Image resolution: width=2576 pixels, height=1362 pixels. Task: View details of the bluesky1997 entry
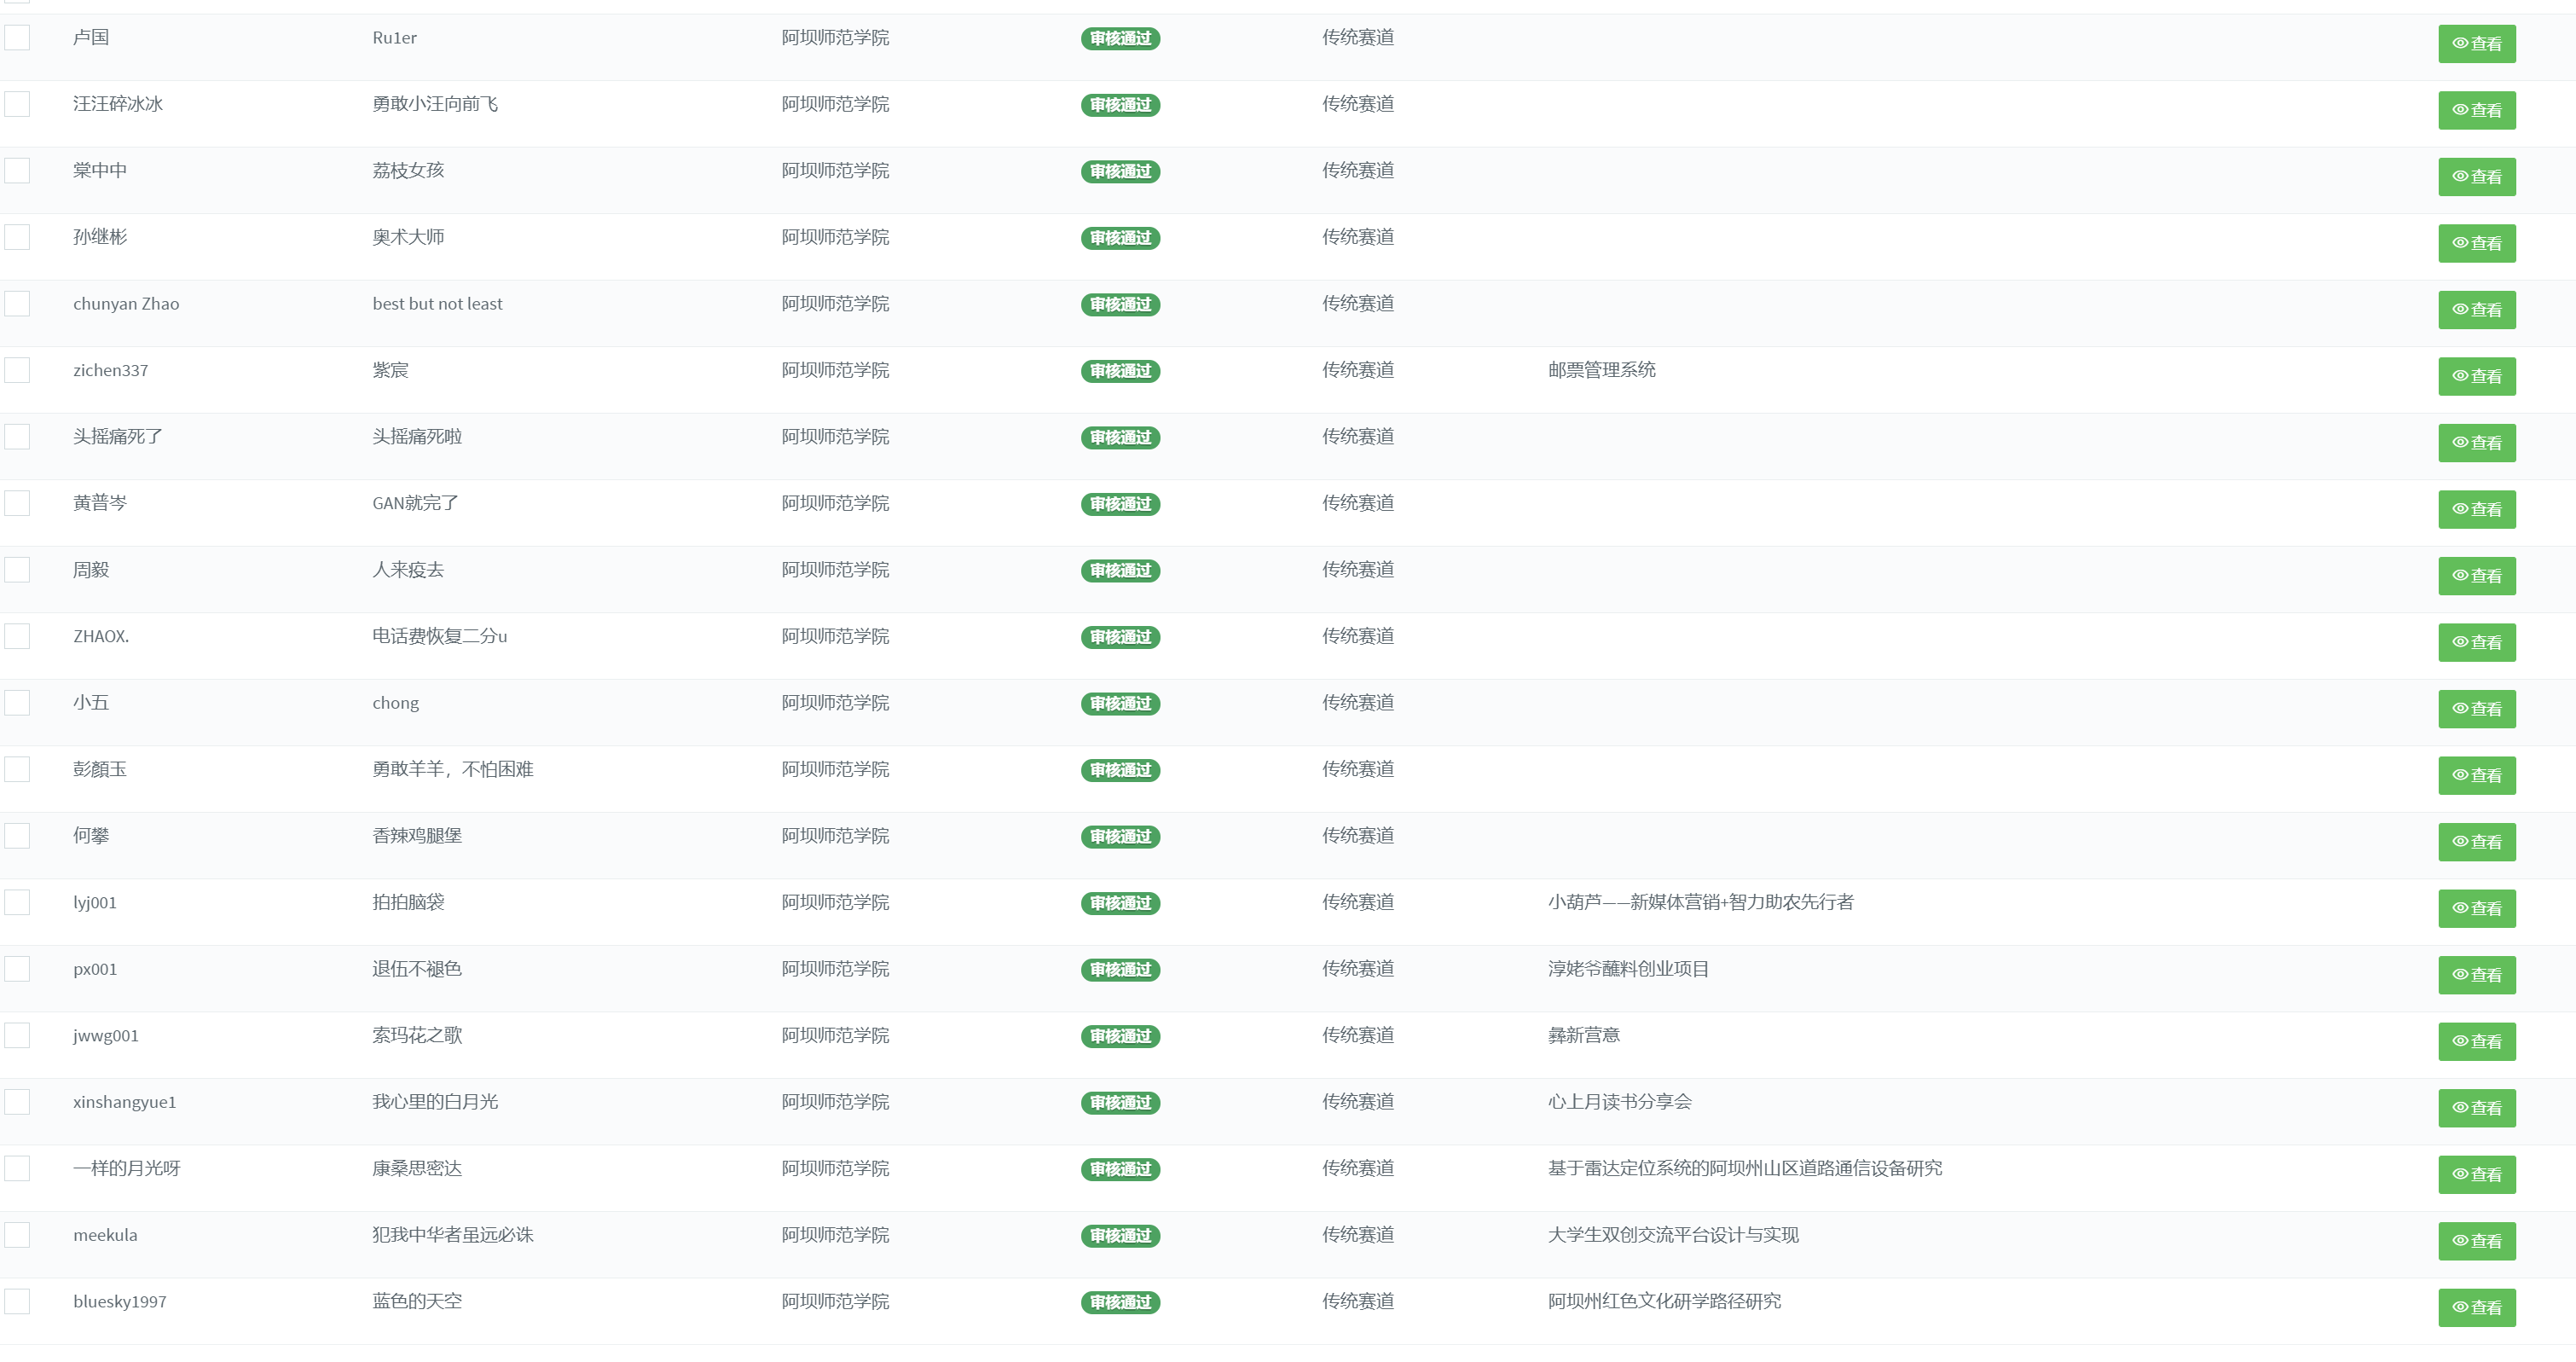pyautogui.click(x=2476, y=1308)
